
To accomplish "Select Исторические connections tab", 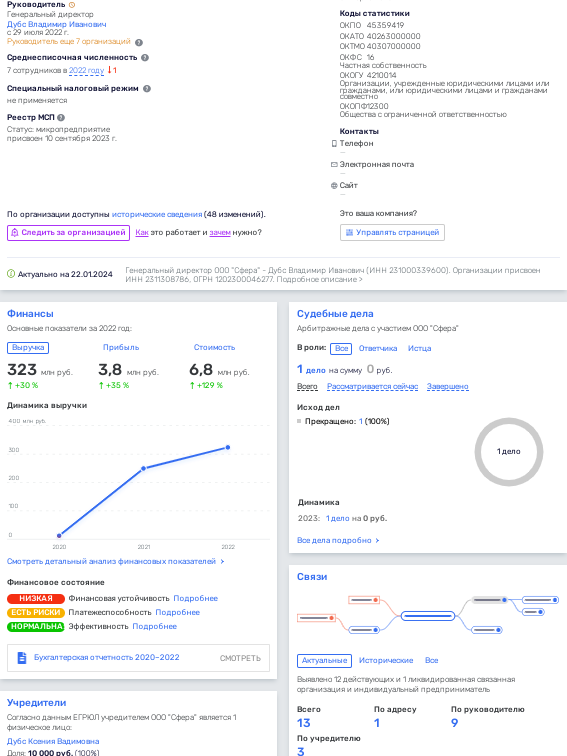I will click(386, 661).
